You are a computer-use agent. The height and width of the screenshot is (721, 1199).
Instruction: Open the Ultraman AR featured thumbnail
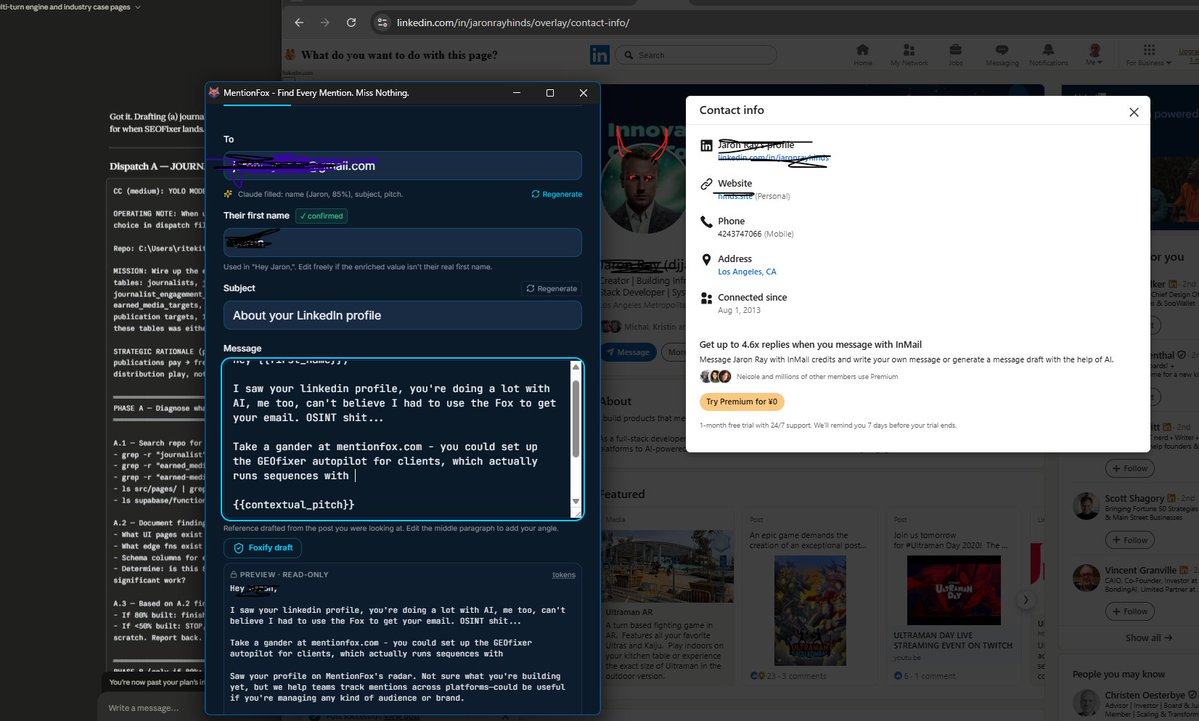click(x=668, y=567)
